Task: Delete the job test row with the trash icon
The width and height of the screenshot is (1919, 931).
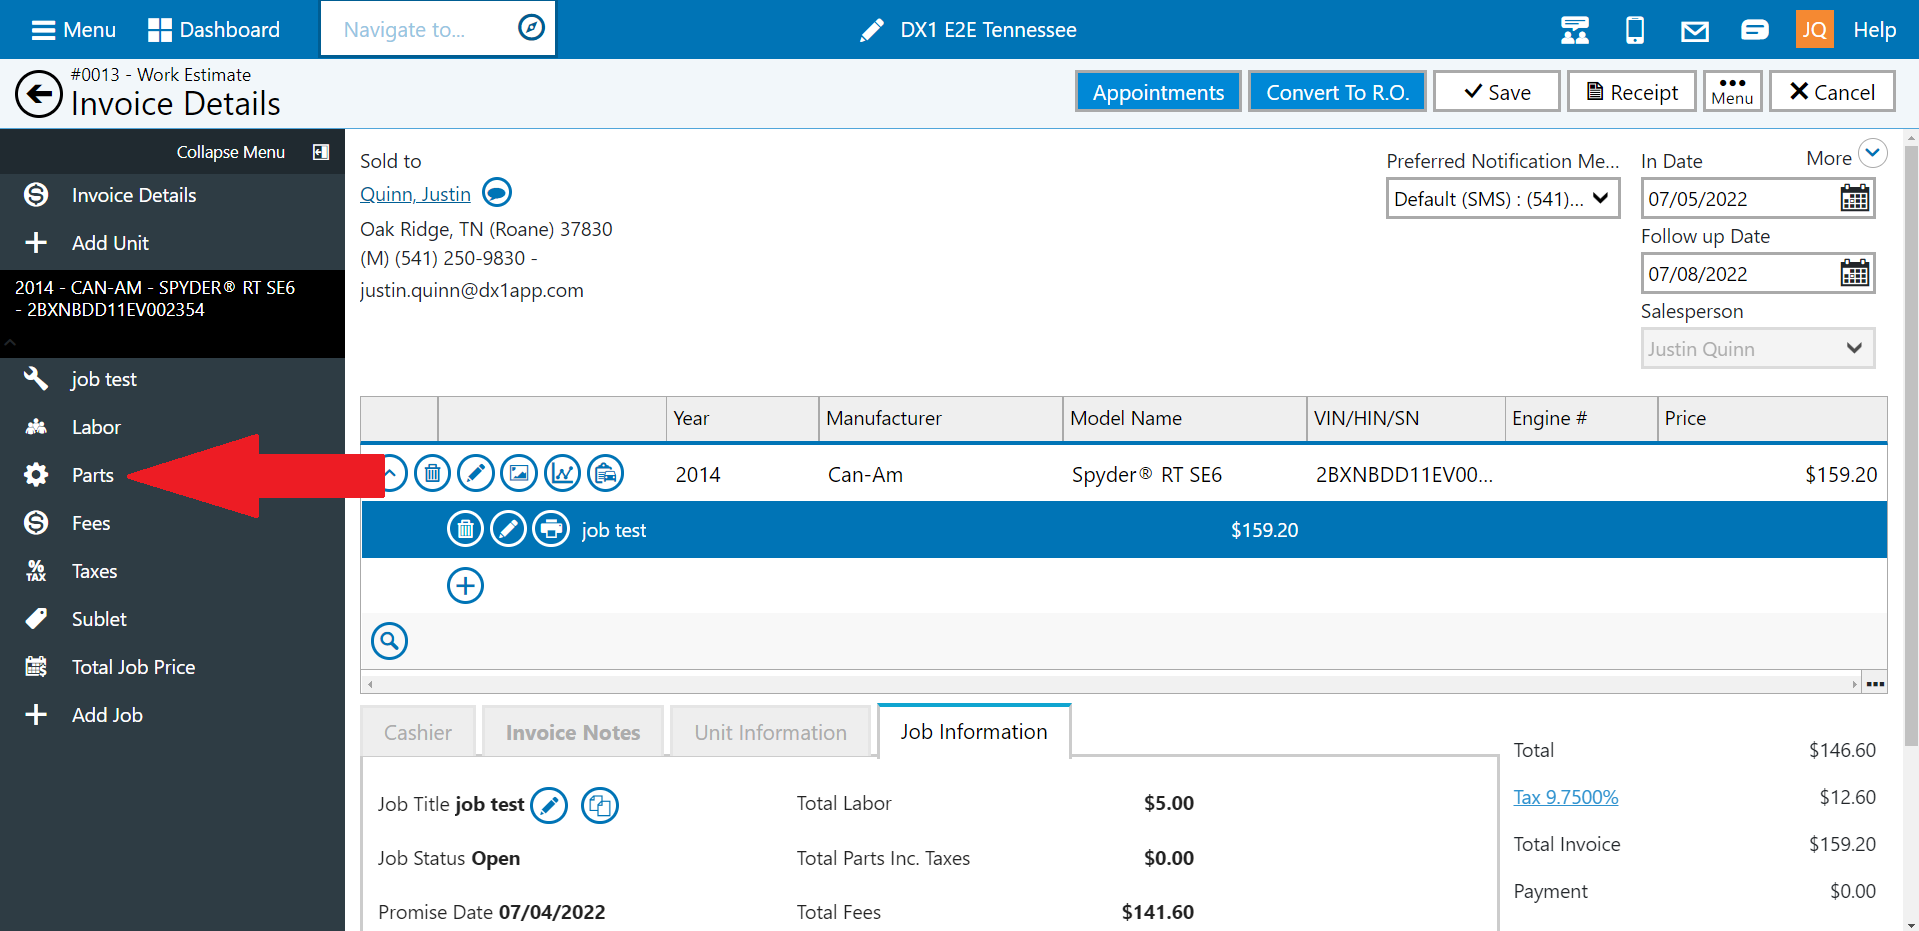Action: pyautogui.click(x=465, y=529)
